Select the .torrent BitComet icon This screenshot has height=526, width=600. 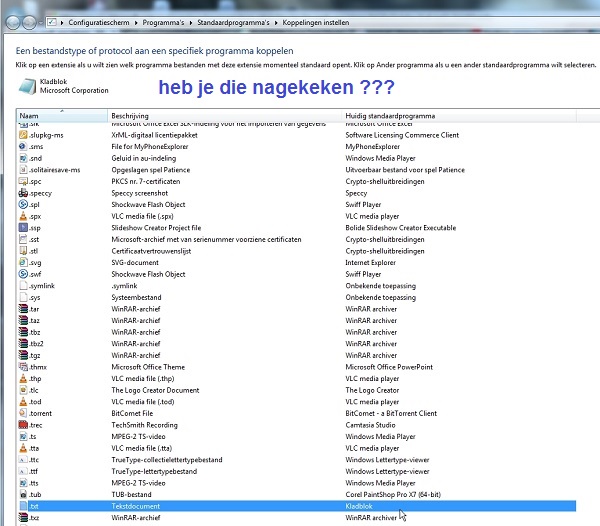(23, 413)
